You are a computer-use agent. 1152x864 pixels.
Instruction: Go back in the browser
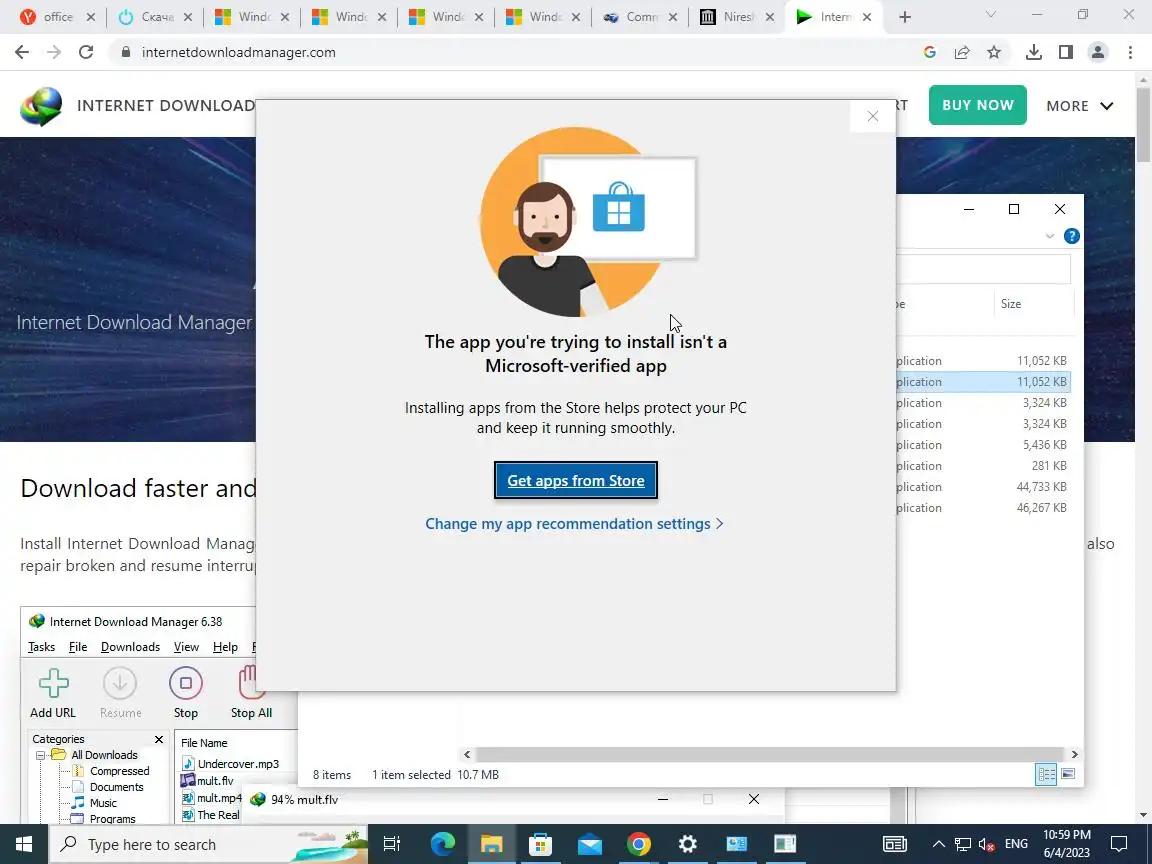tap(22, 52)
